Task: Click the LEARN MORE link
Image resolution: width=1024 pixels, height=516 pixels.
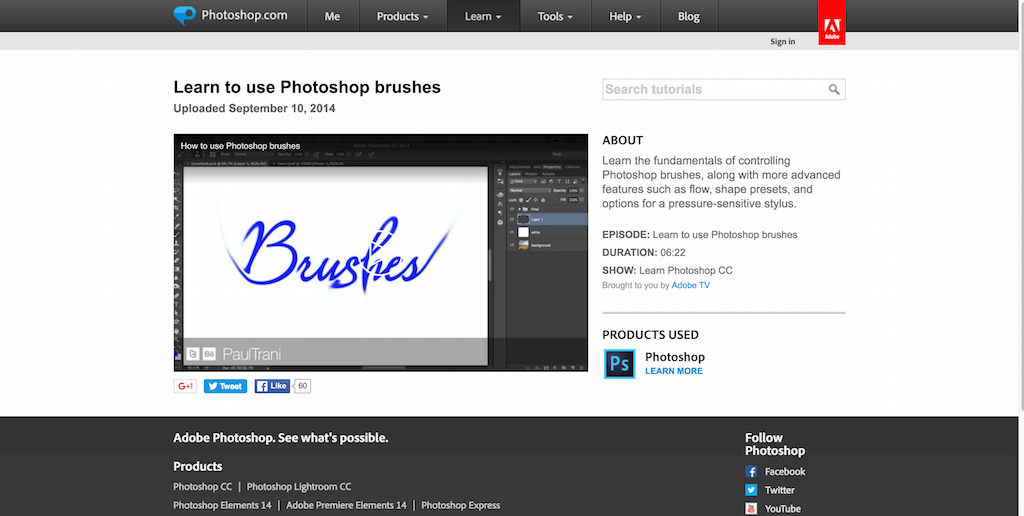Action: point(674,371)
